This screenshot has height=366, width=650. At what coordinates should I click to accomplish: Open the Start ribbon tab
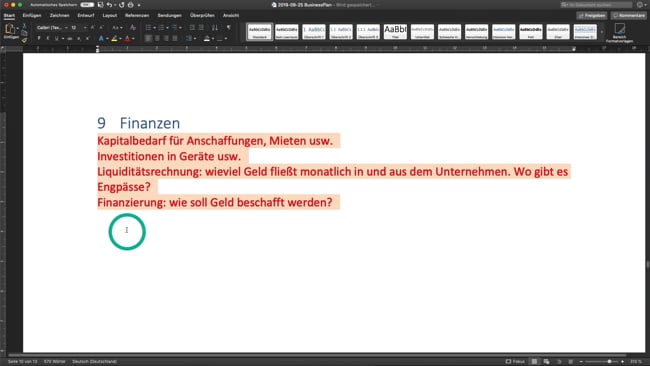tap(9, 15)
